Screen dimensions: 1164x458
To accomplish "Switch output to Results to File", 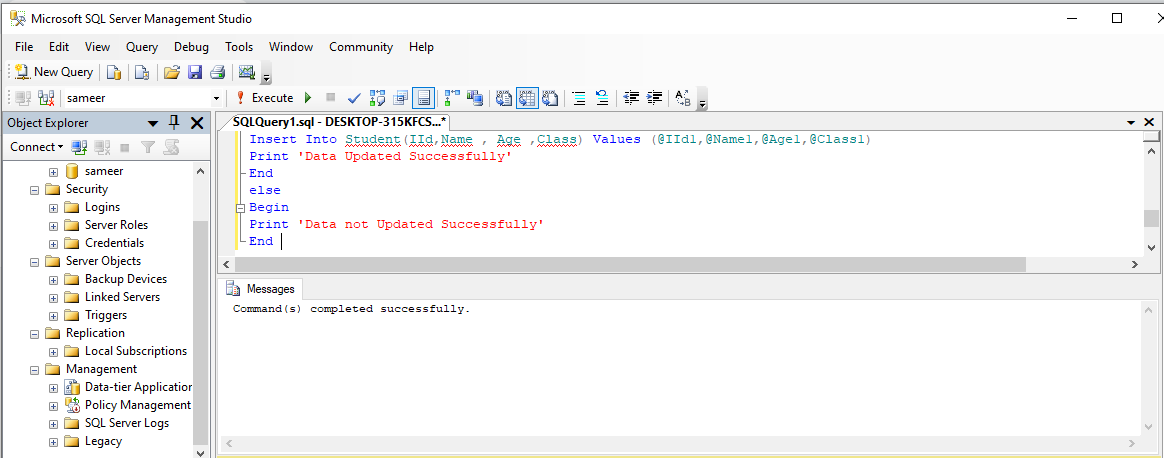I will click(x=550, y=98).
